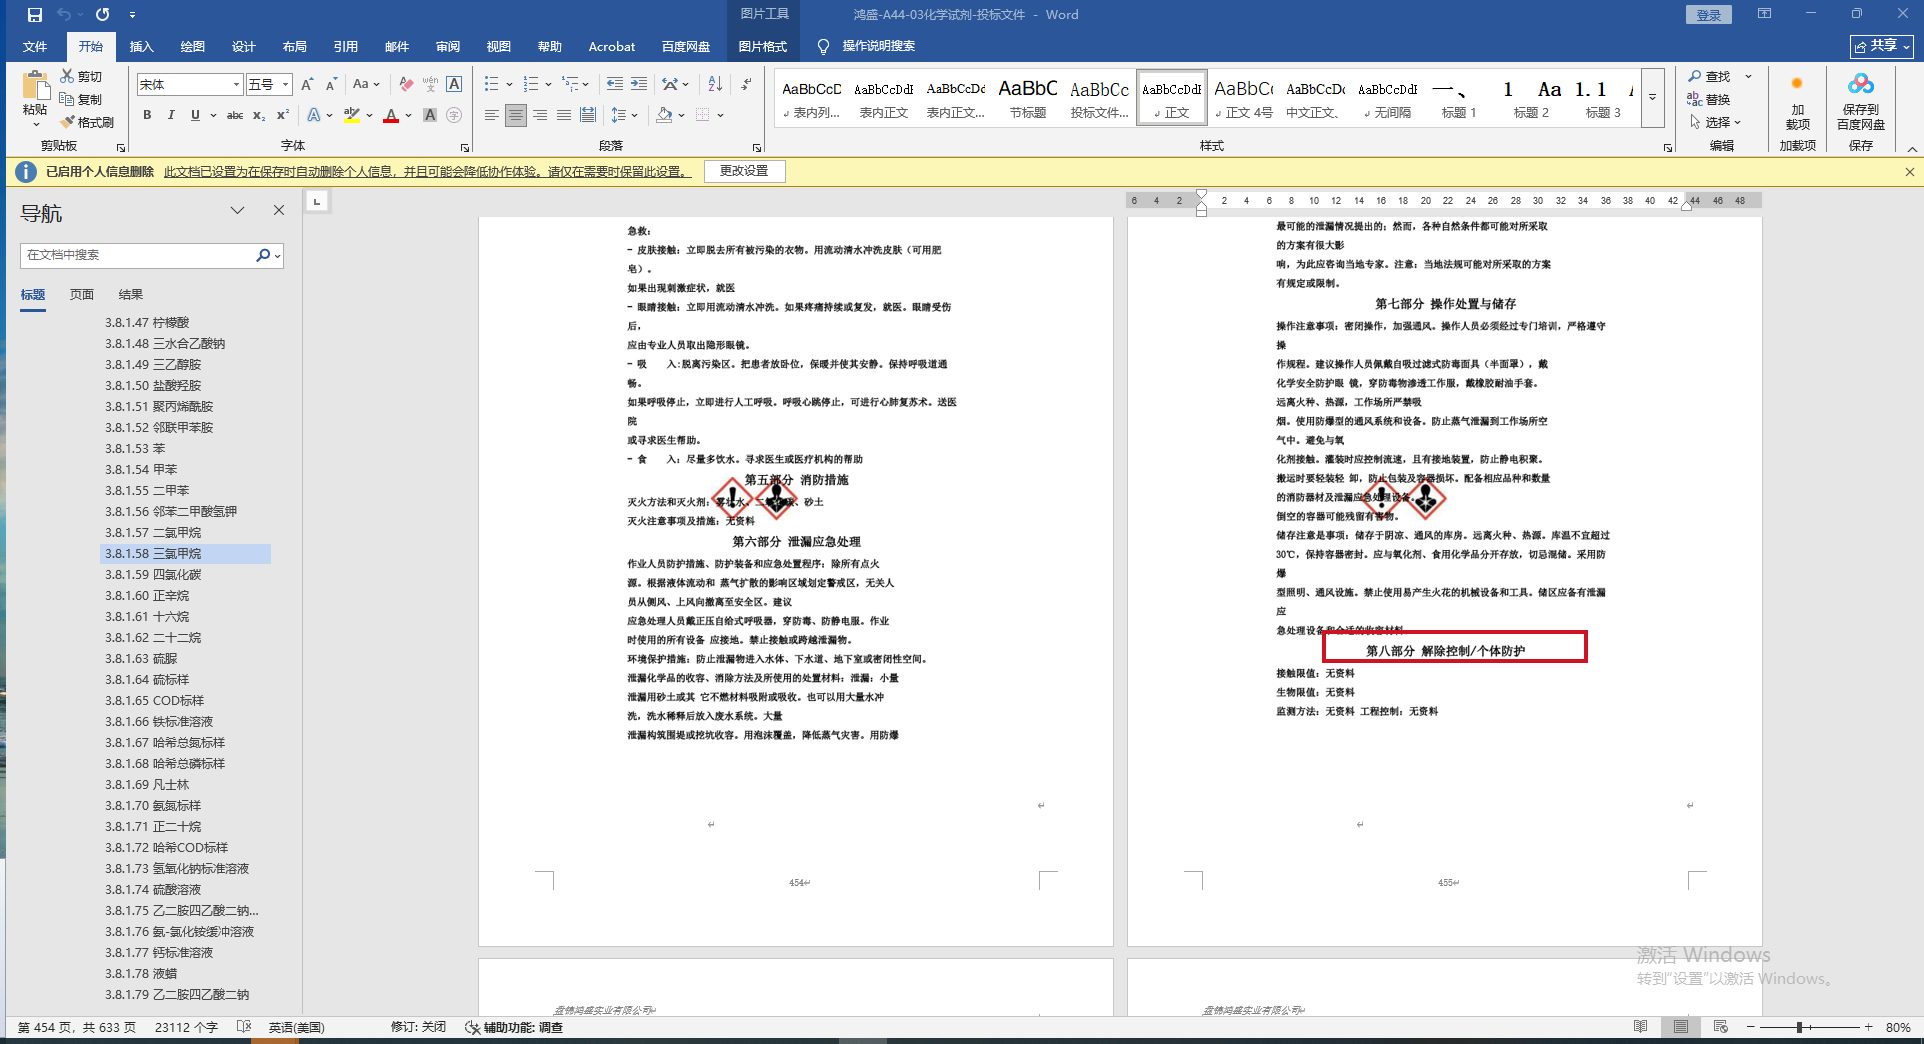Click the save icon in quick access toolbar
Viewport: 1924px width, 1044px height.
coord(35,15)
